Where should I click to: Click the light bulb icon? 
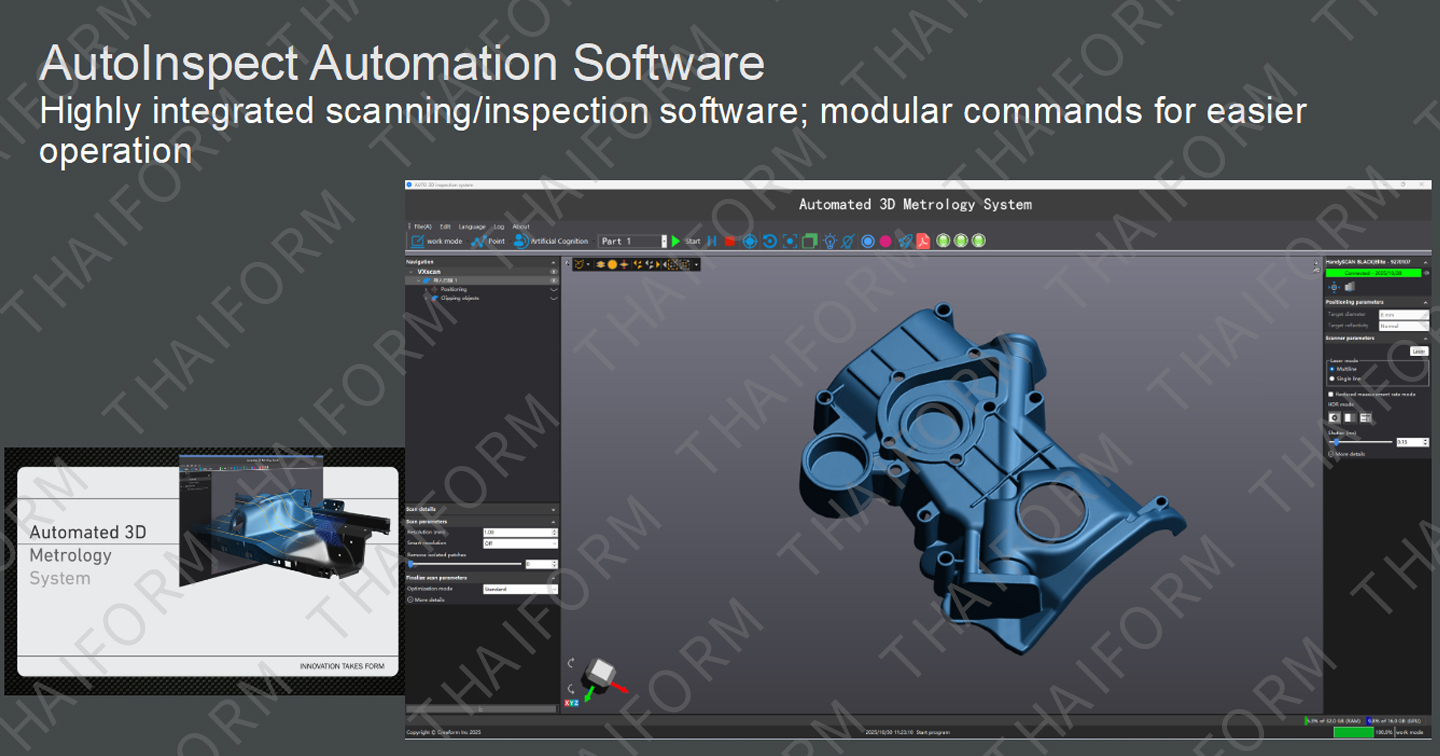coord(829,241)
